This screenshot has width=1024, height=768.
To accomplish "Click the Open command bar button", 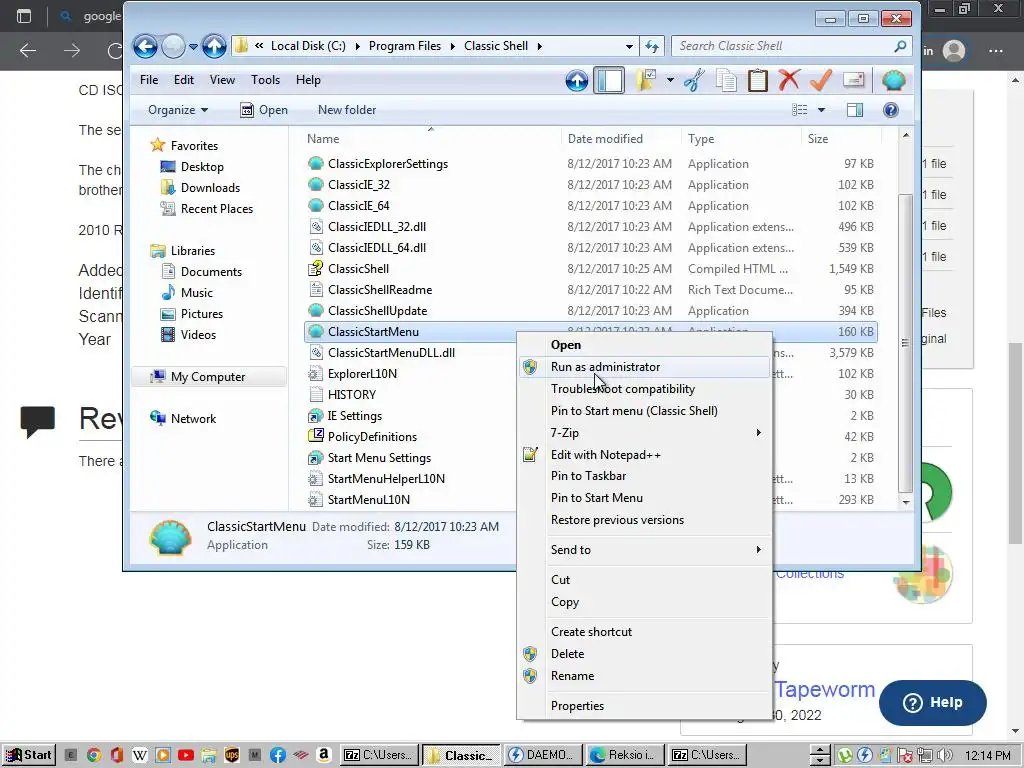I will coord(264,110).
